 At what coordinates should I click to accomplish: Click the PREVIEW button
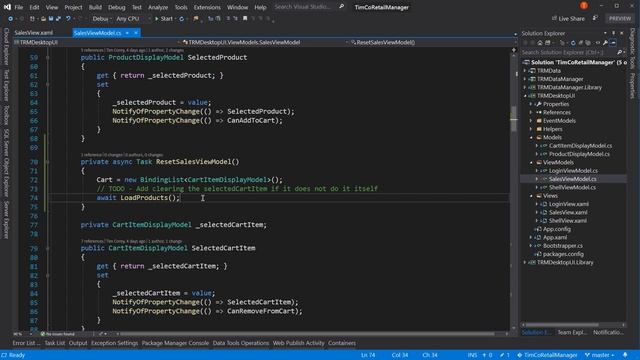tap(620, 19)
